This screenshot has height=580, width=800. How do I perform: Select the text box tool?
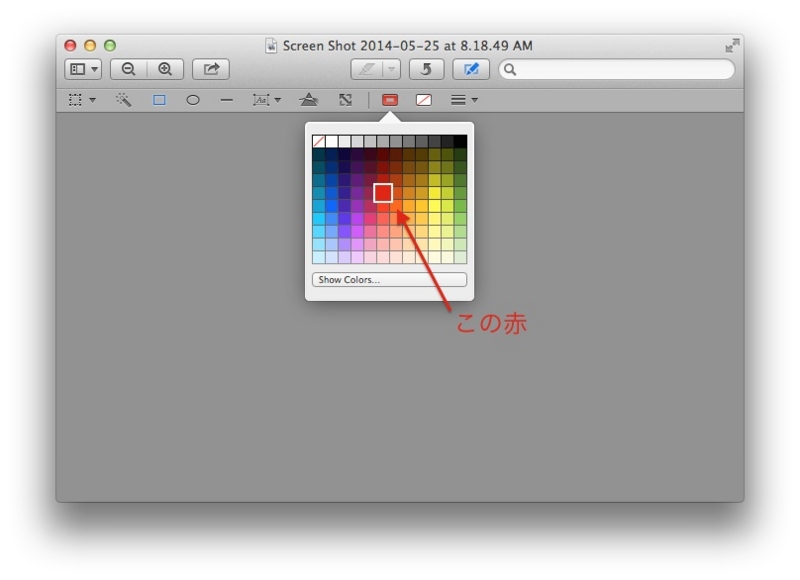point(261,100)
